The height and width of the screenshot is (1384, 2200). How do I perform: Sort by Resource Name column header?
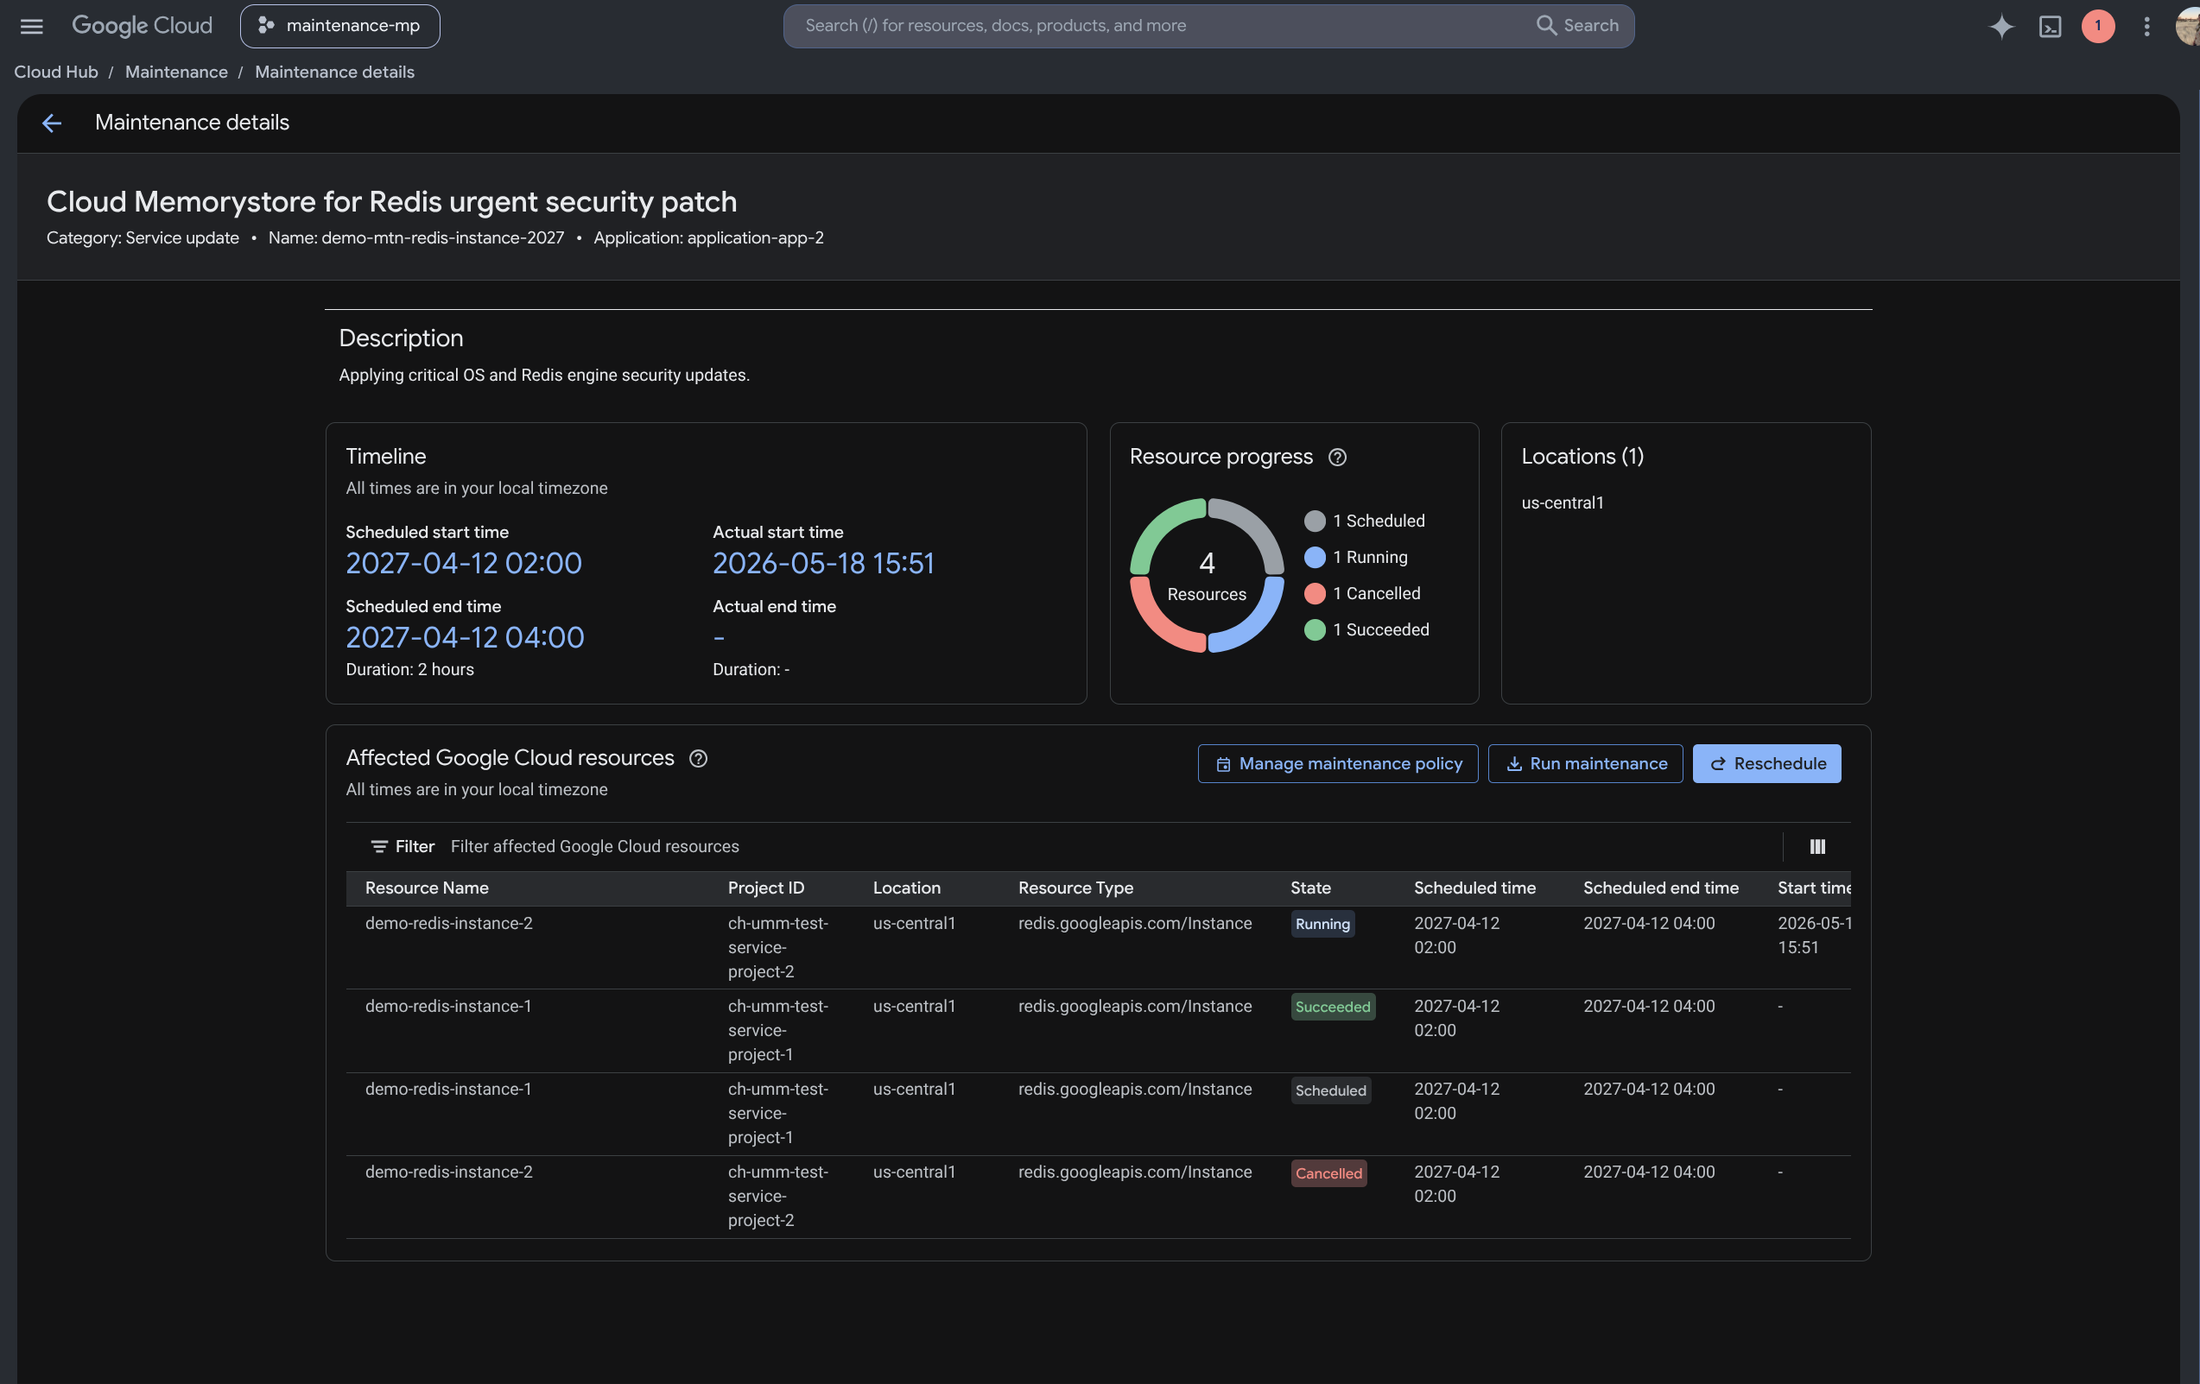pyautogui.click(x=427, y=888)
